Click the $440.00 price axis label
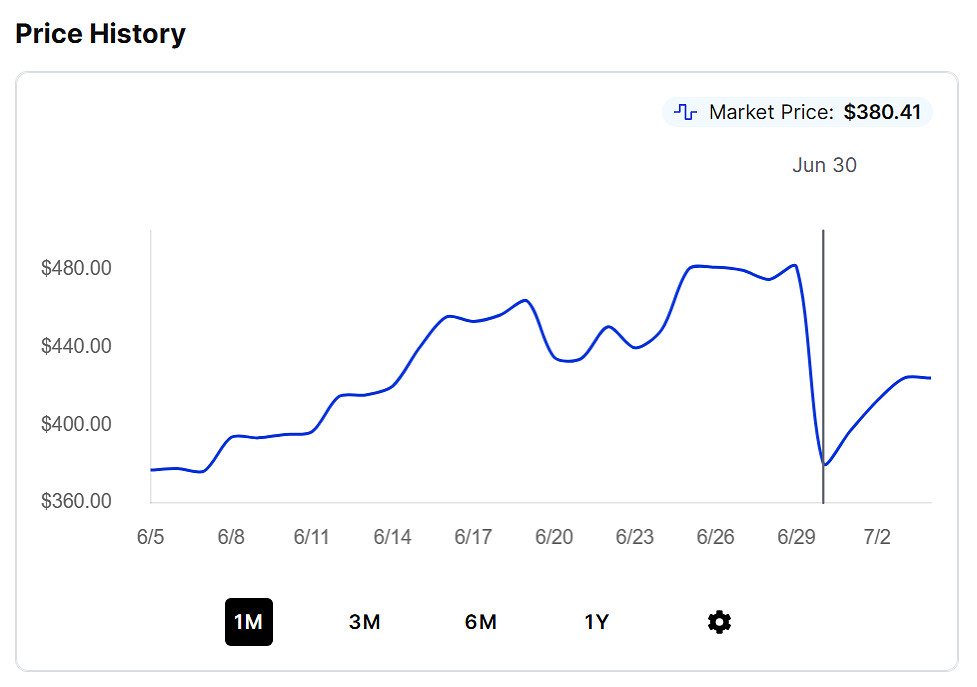This screenshot has height=687, width=977. point(76,346)
